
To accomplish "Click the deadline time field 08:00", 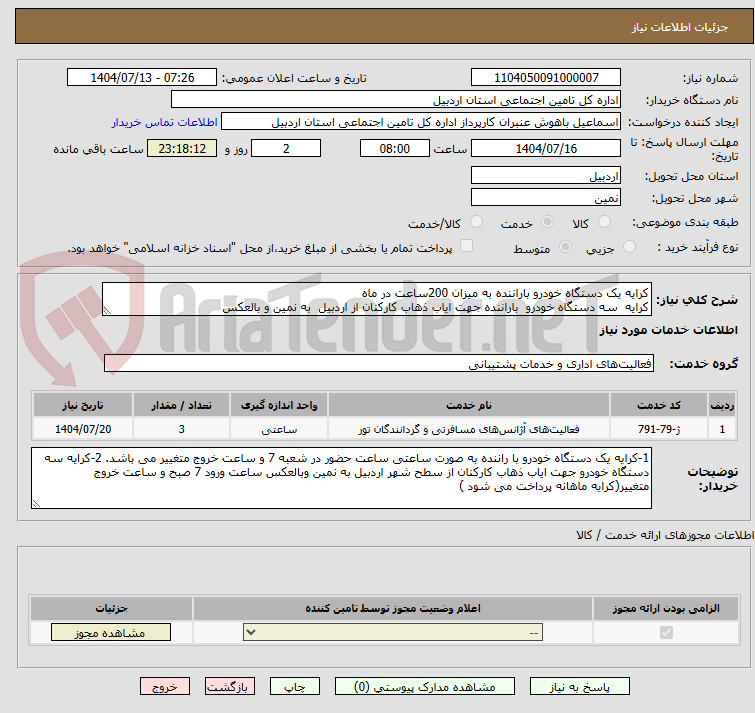I will tap(394, 148).
